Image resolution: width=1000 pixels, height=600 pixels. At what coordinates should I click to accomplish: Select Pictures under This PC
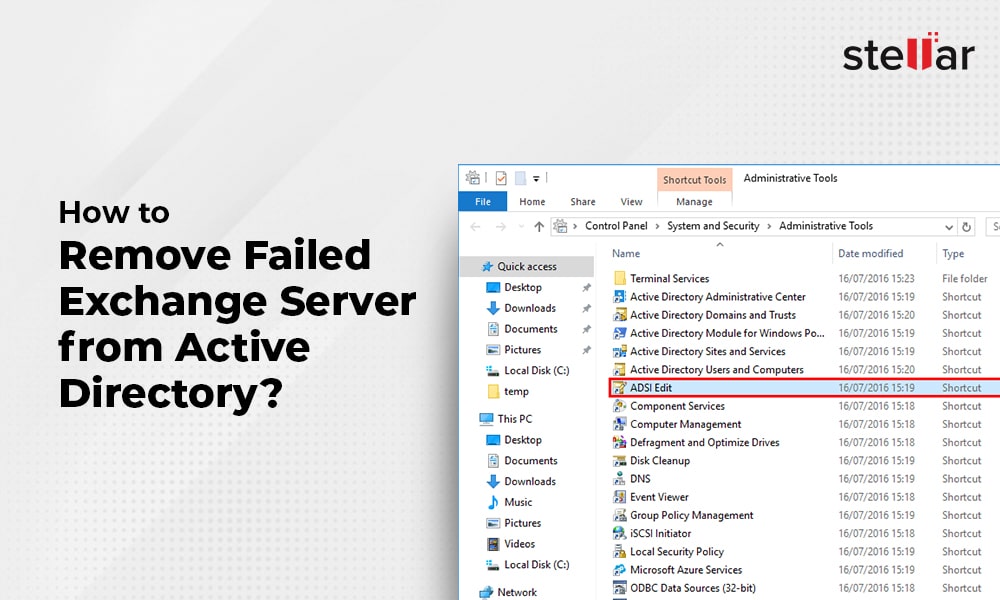tap(522, 523)
